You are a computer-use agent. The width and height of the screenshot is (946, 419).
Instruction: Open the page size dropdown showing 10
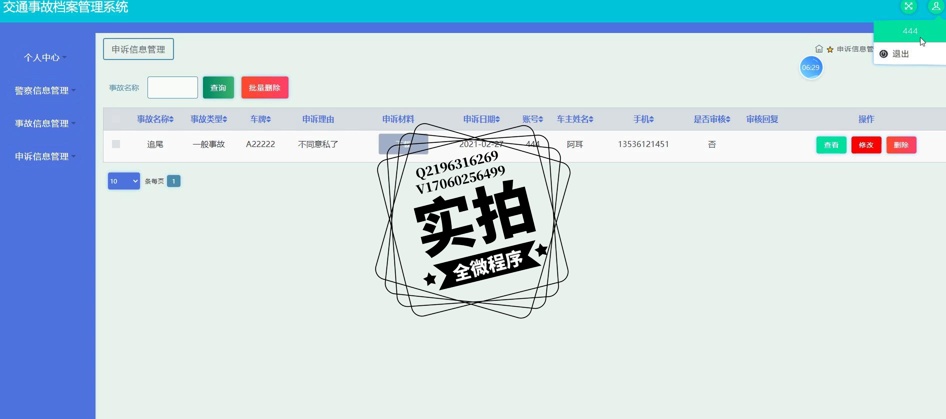123,181
